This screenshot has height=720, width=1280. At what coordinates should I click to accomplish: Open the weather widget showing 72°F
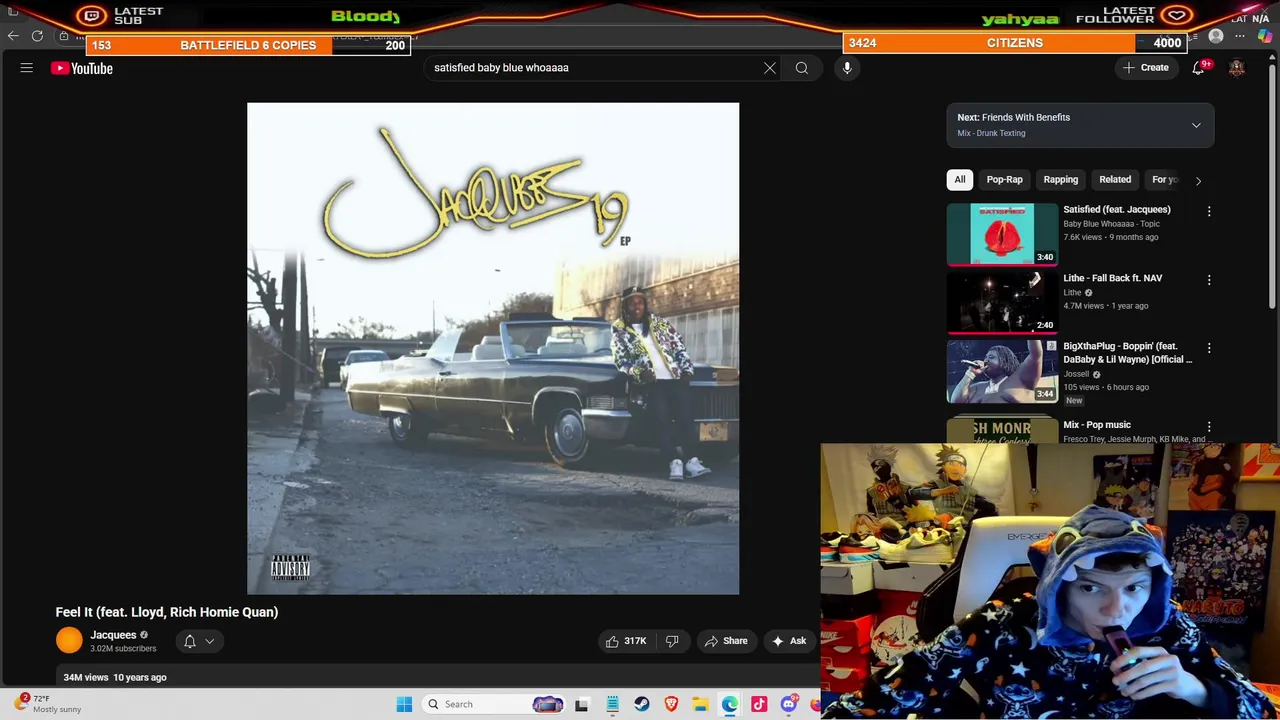tap(48, 704)
